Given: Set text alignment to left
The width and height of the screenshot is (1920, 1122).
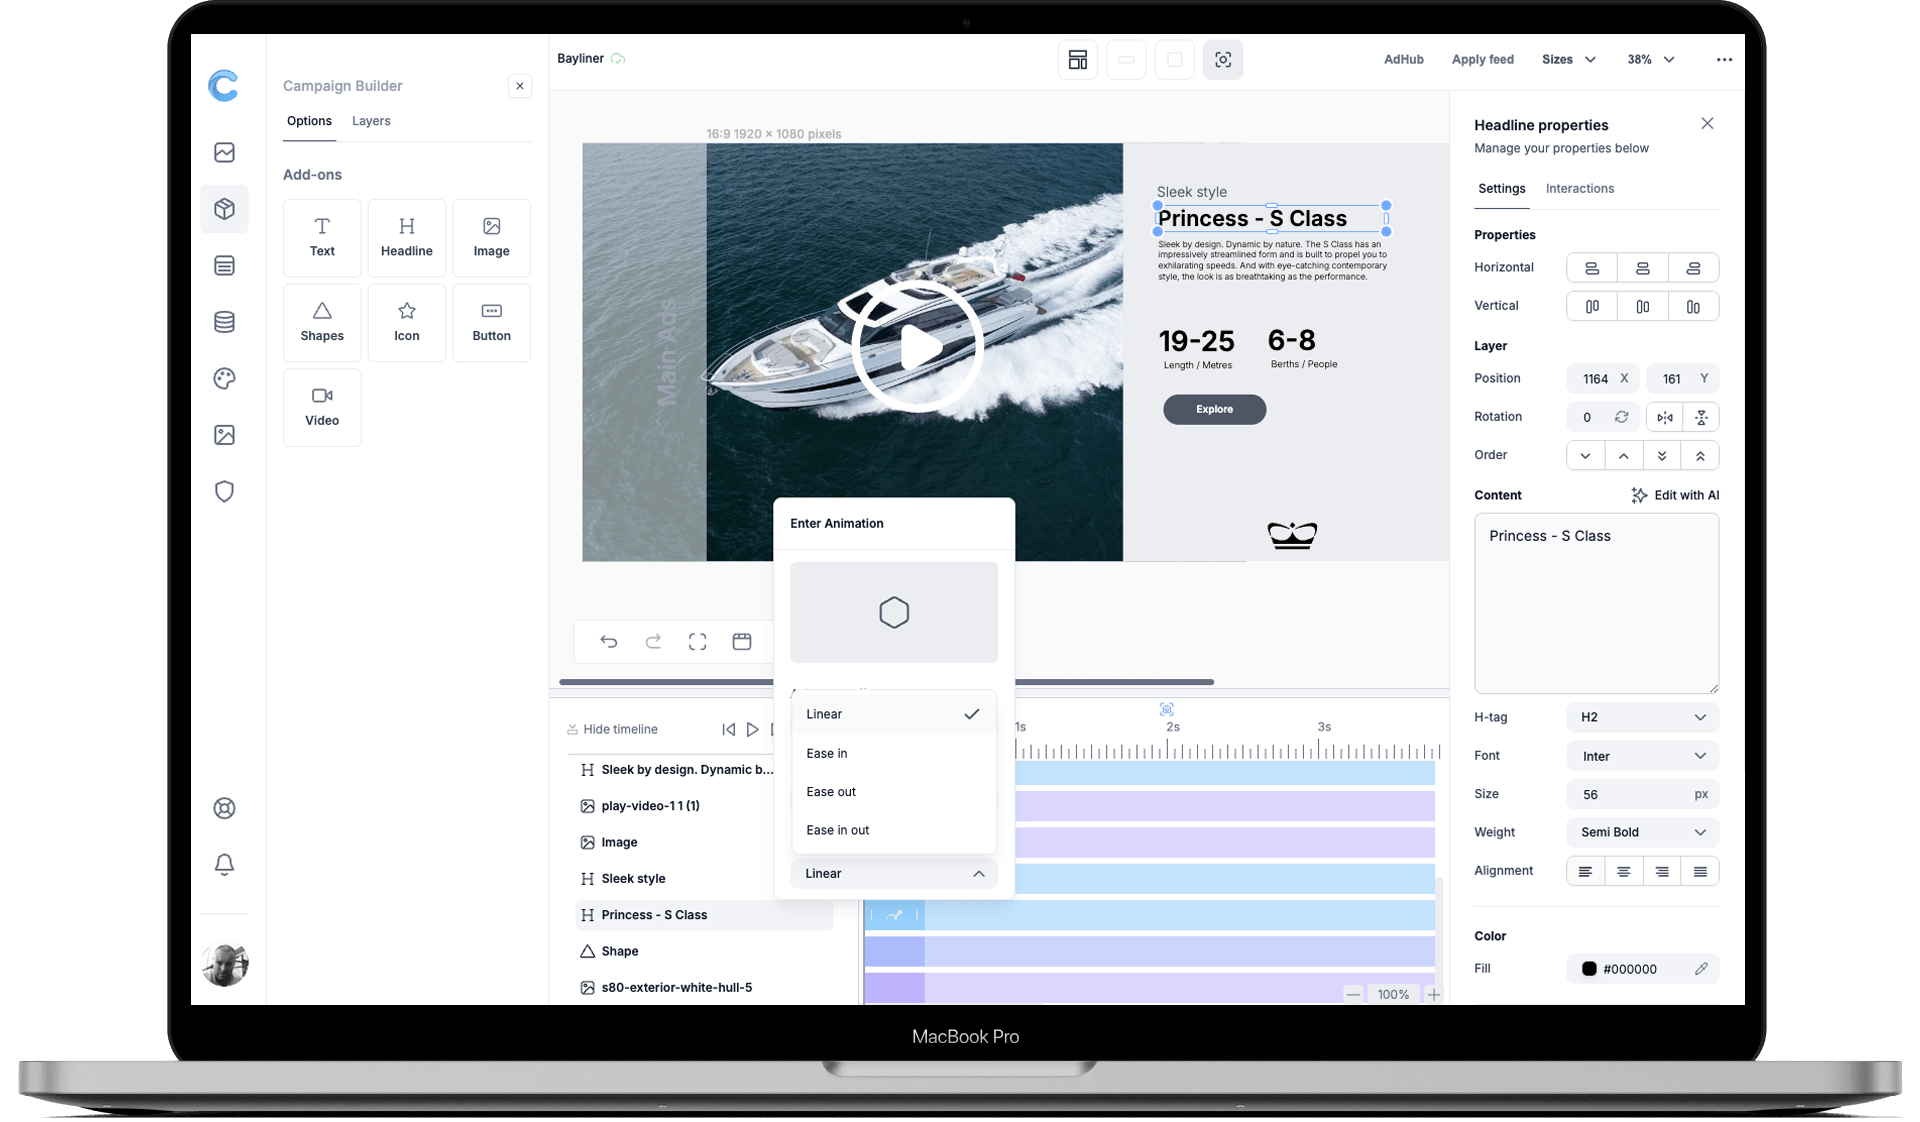Looking at the screenshot, I should tap(1585, 872).
